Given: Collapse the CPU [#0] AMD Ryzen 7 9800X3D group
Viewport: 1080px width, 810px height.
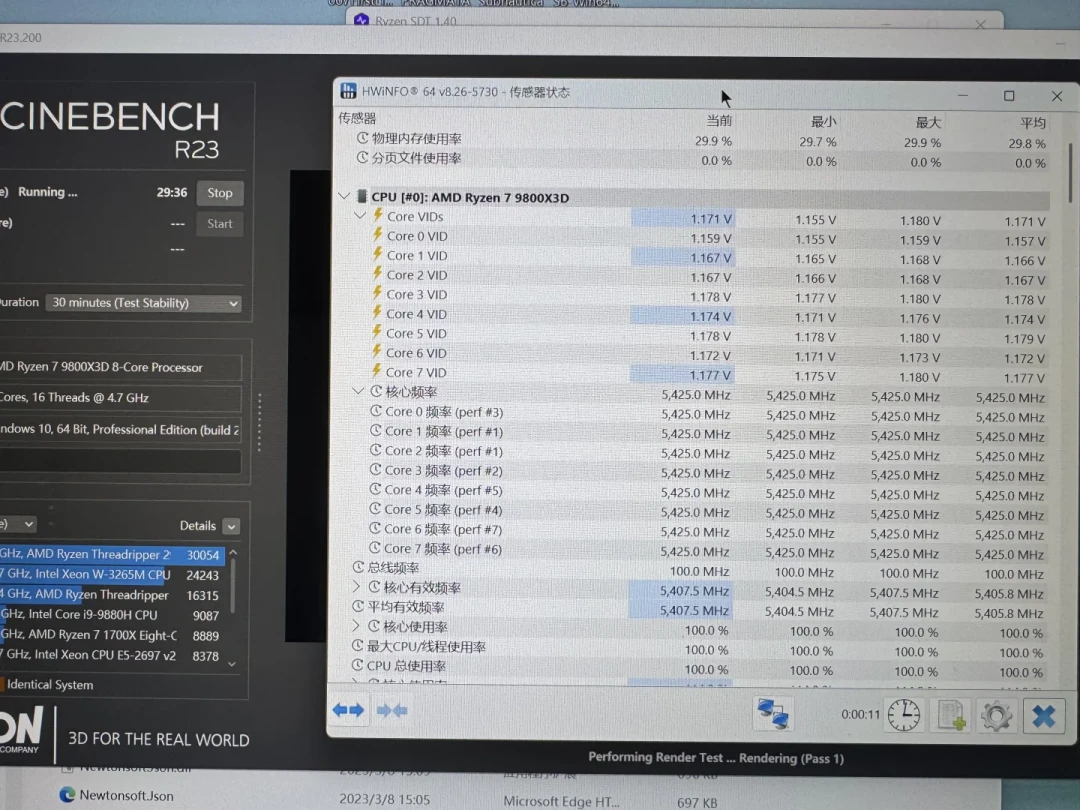Looking at the screenshot, I should click(x=344, y=196).
